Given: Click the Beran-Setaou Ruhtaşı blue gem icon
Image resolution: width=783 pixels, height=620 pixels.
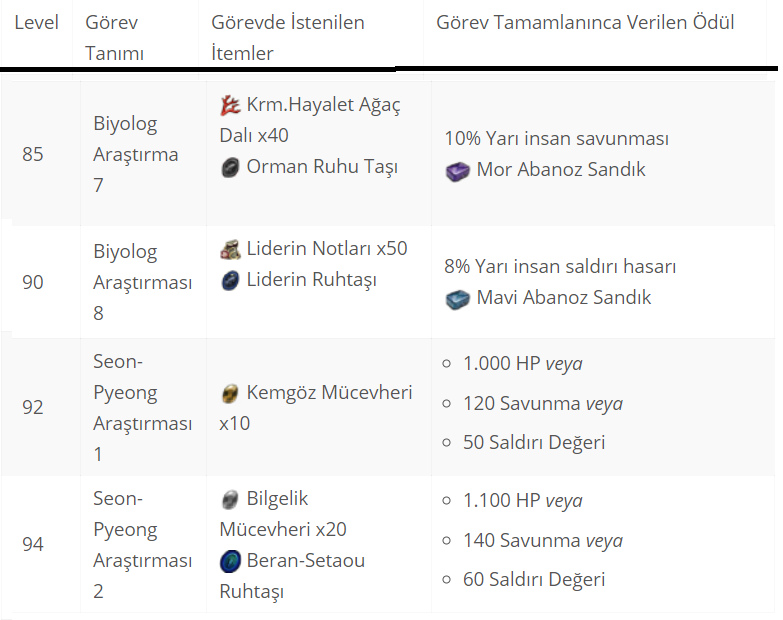Looking at the screenshot, I should click(230, 561).
